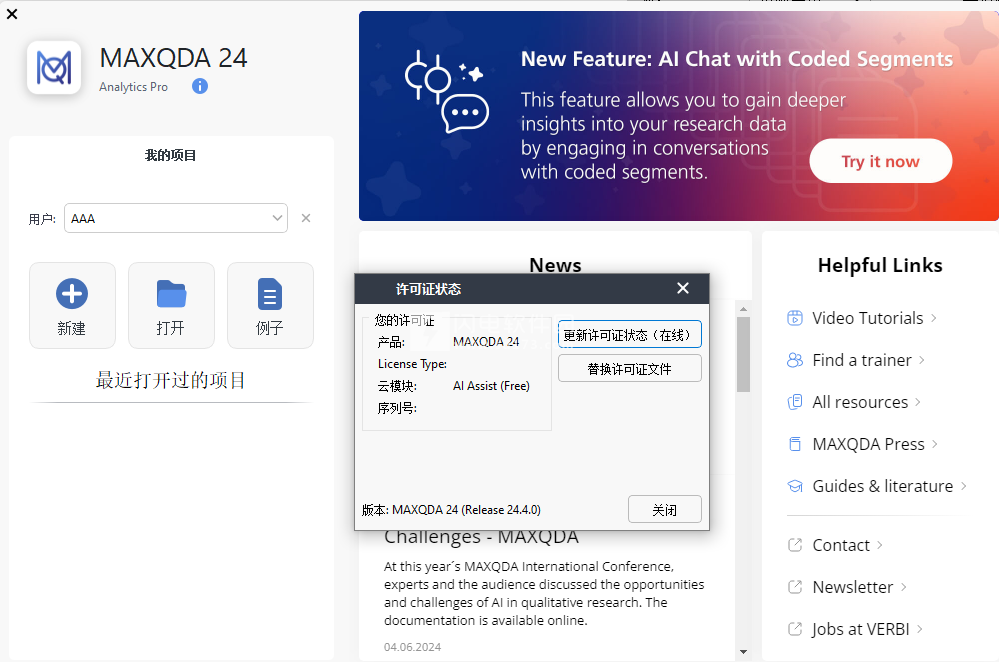Image resolution: width=999 pixels, height=662 pixels.
Task: Expand the Newsletter chevron
Action: 903,587
